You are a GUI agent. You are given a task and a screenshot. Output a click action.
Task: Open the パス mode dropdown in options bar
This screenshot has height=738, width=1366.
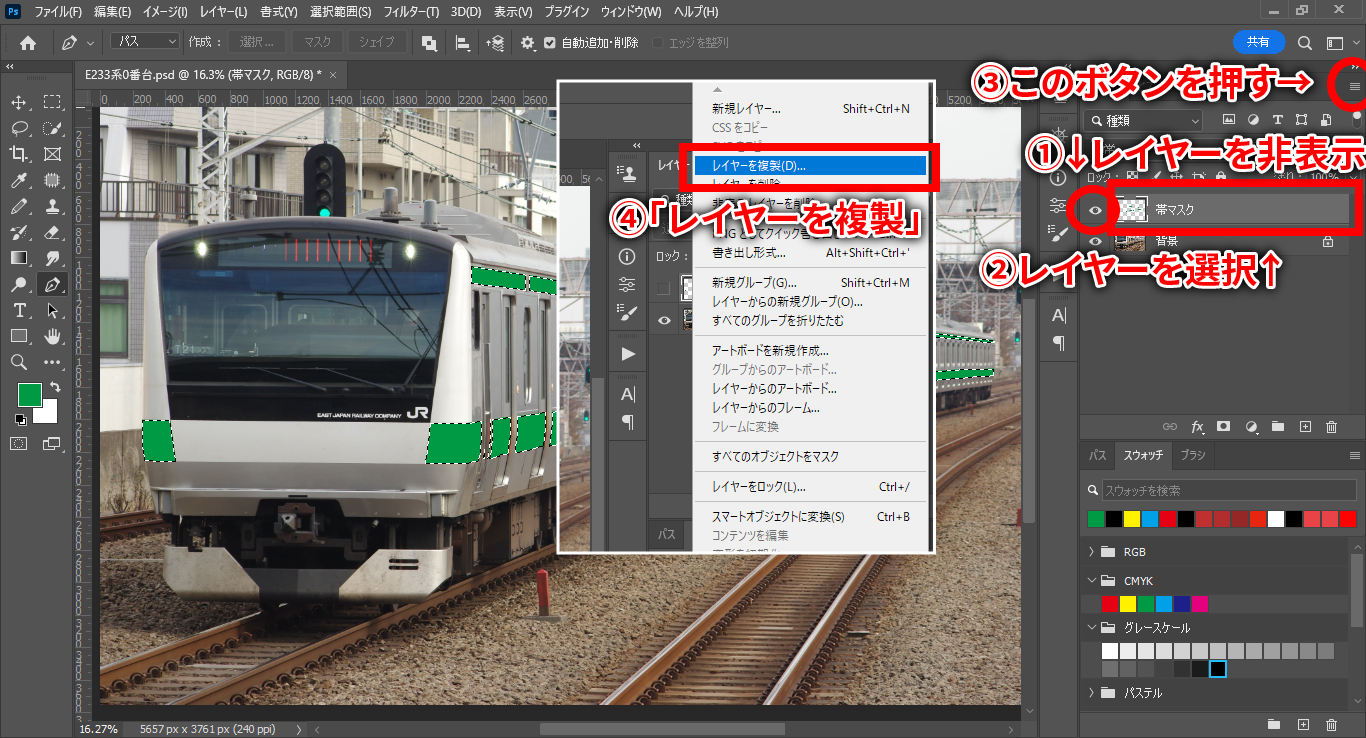[x=145, y=42]
